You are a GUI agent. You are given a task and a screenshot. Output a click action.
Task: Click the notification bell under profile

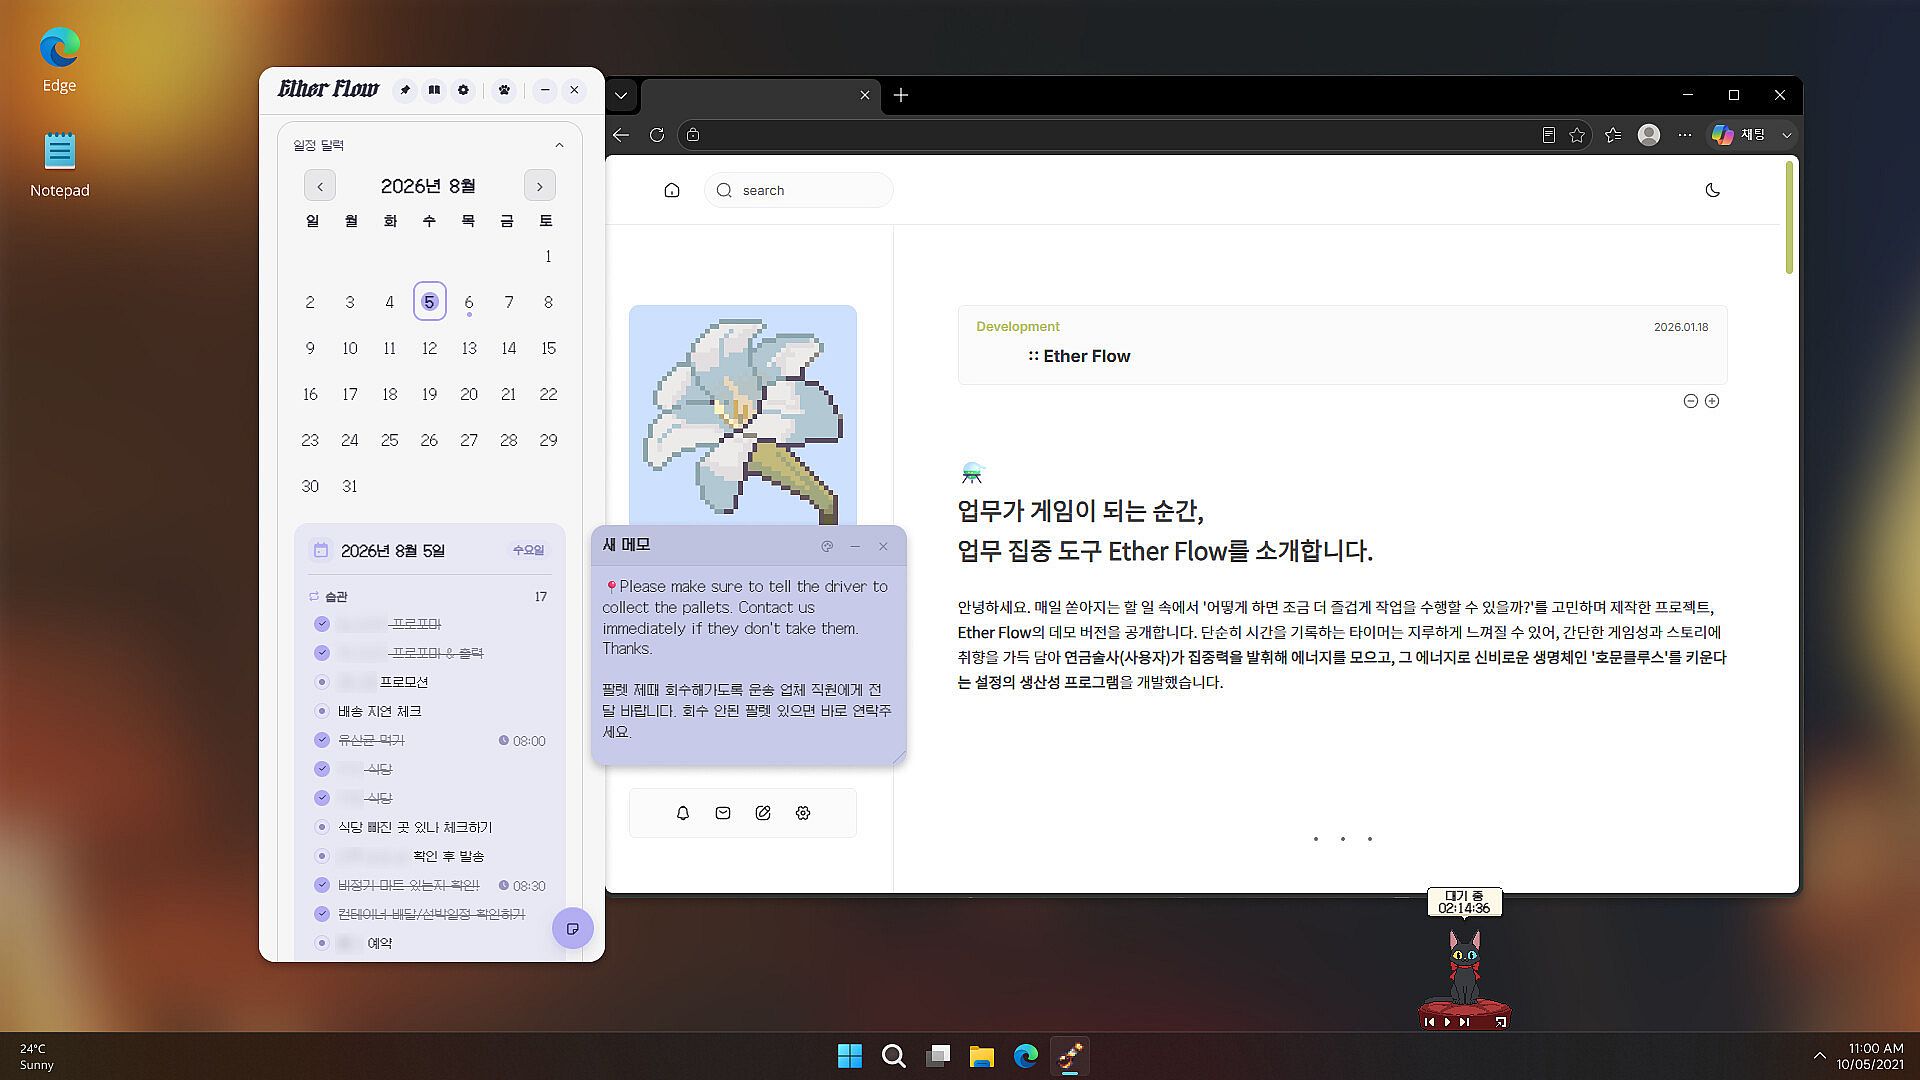tap(683, 813)
